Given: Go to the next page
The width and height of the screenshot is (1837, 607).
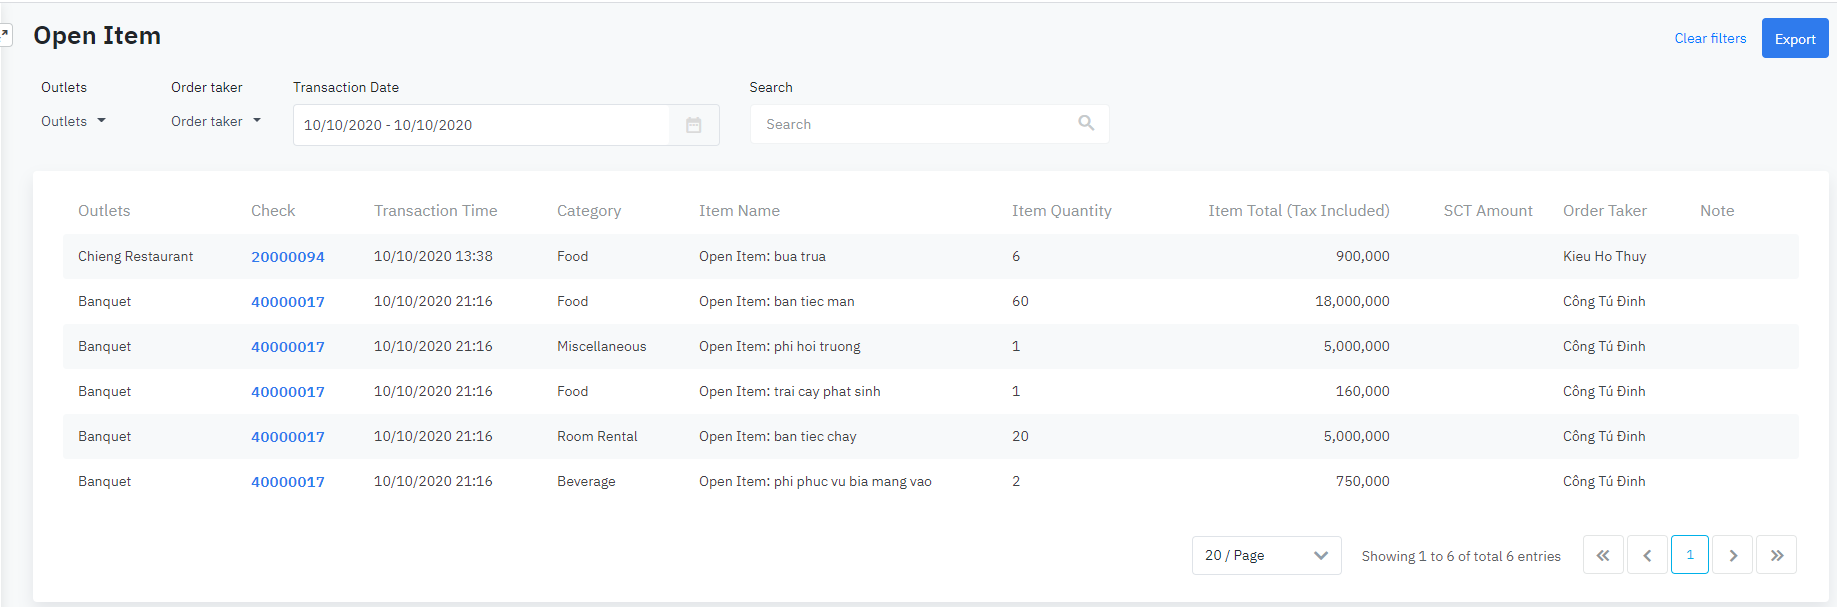Looking at the screenshot, I should coord(1733,555).
